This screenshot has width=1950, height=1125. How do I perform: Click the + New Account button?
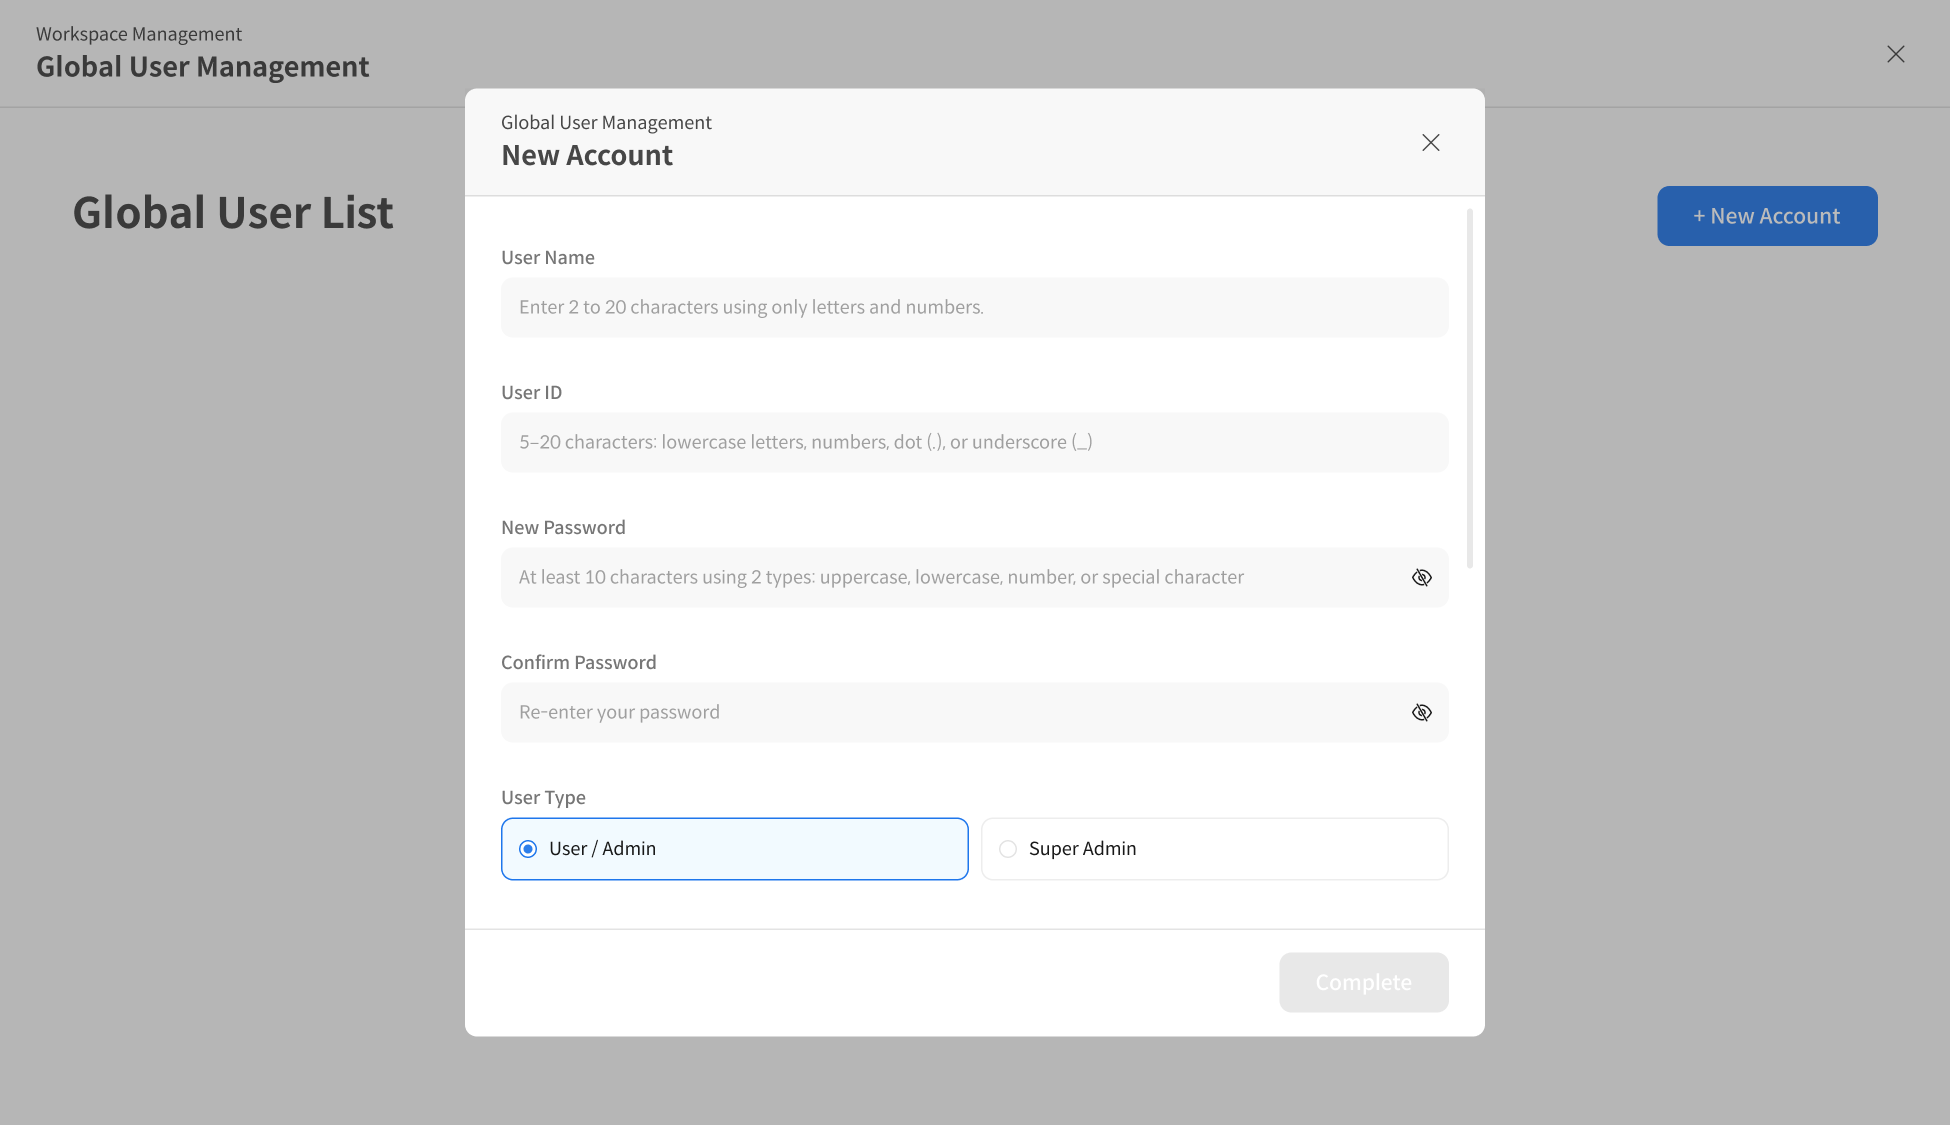pyautogui.click(x=1766, y=216)
